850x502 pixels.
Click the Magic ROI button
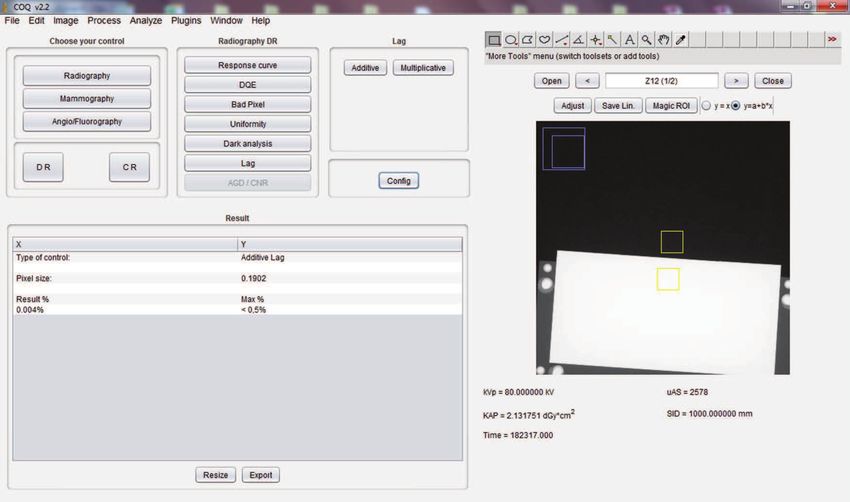tap(671, 106)
